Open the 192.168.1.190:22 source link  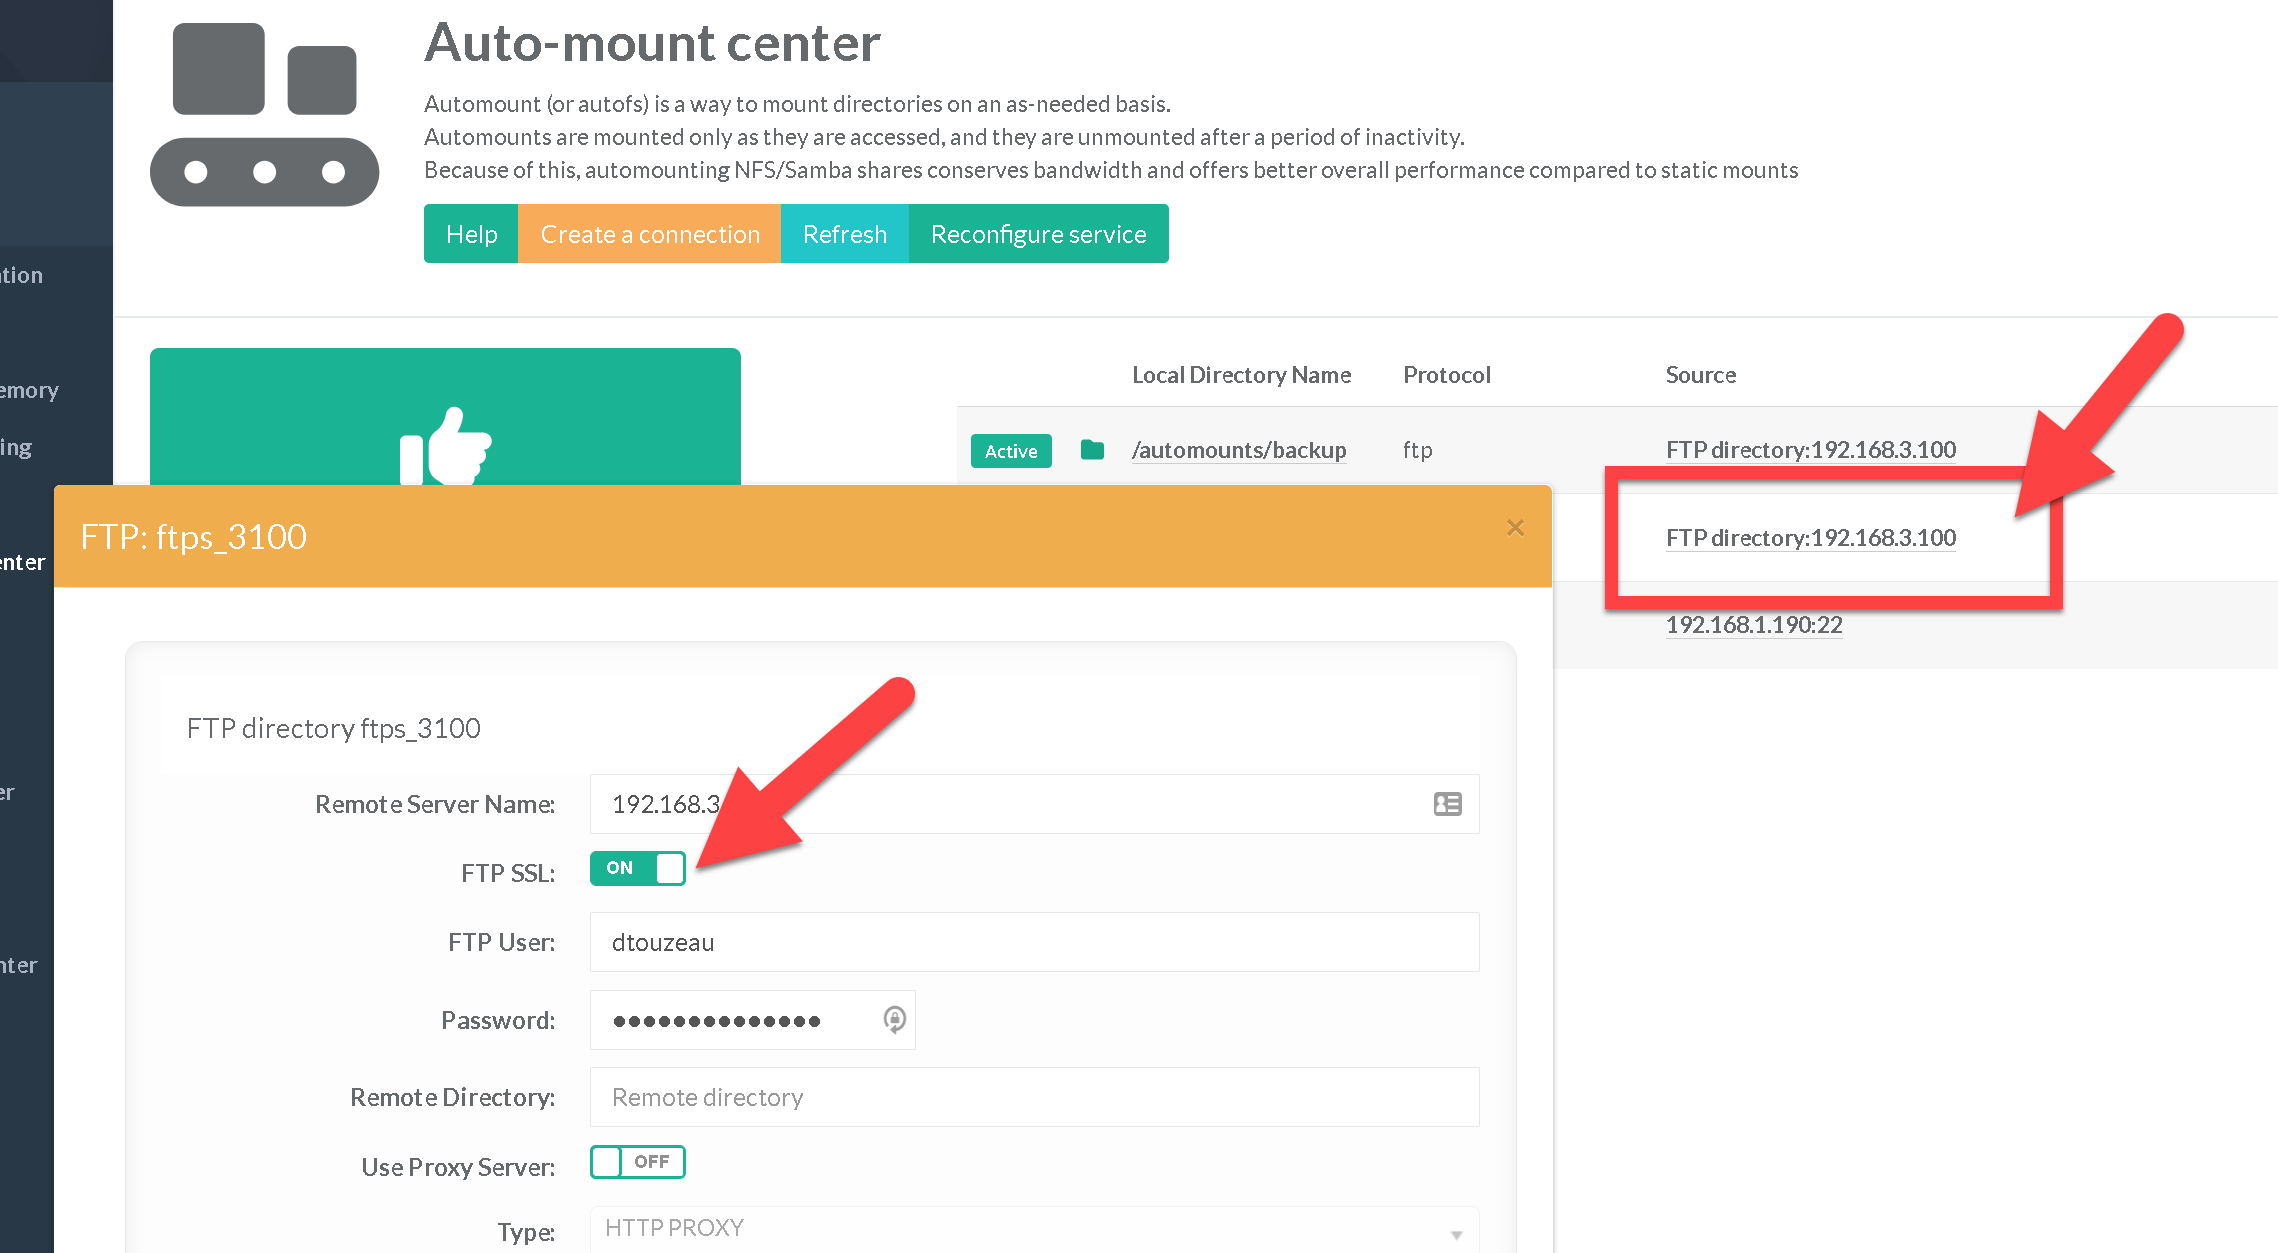click(x=1753, y=625)
